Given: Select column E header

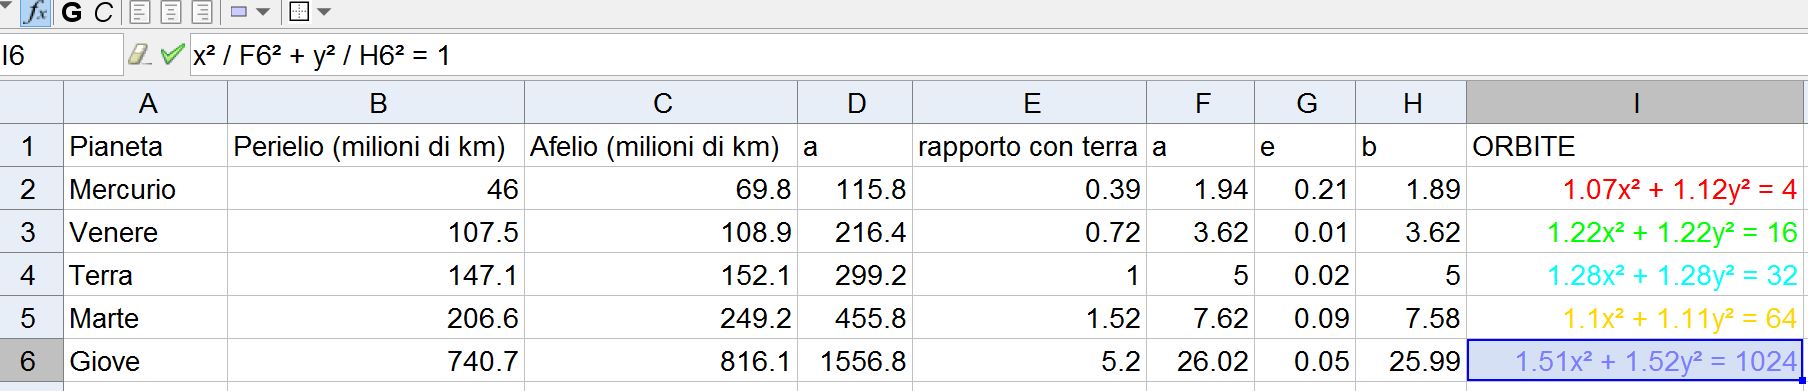Looking at the screenshot, I should coord(1029,103).
